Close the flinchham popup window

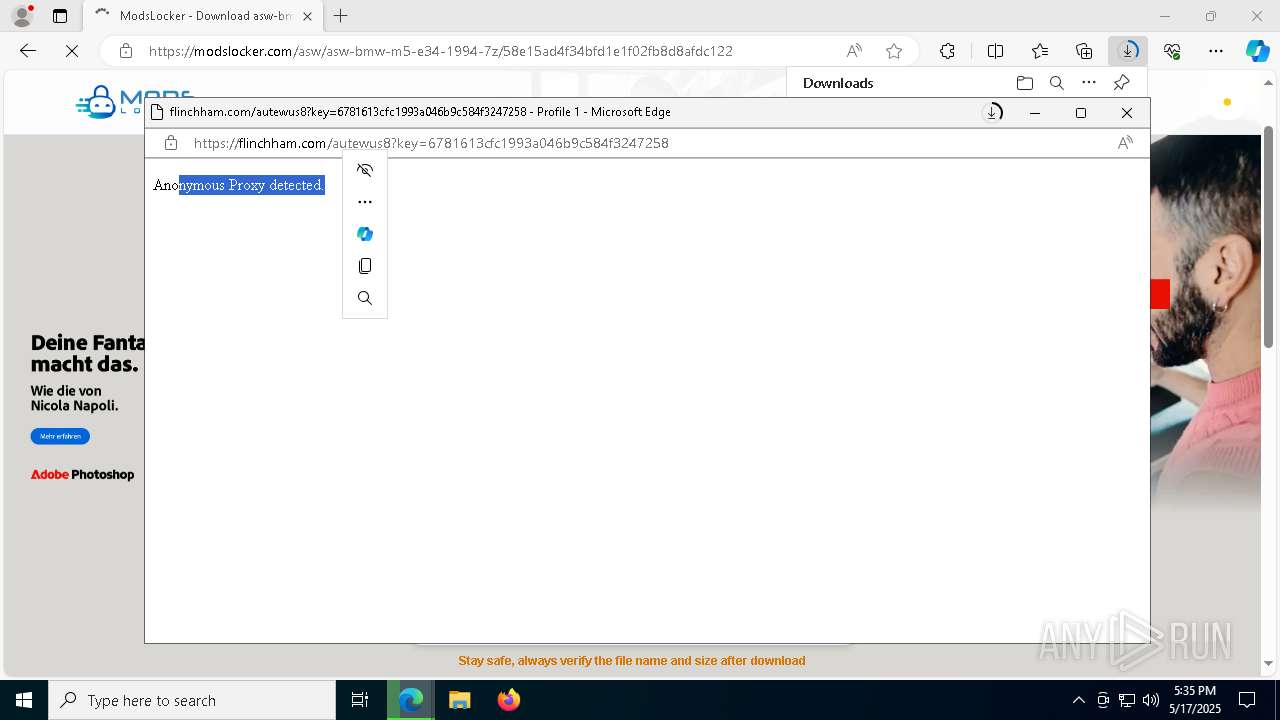(x=1127, y=113)
